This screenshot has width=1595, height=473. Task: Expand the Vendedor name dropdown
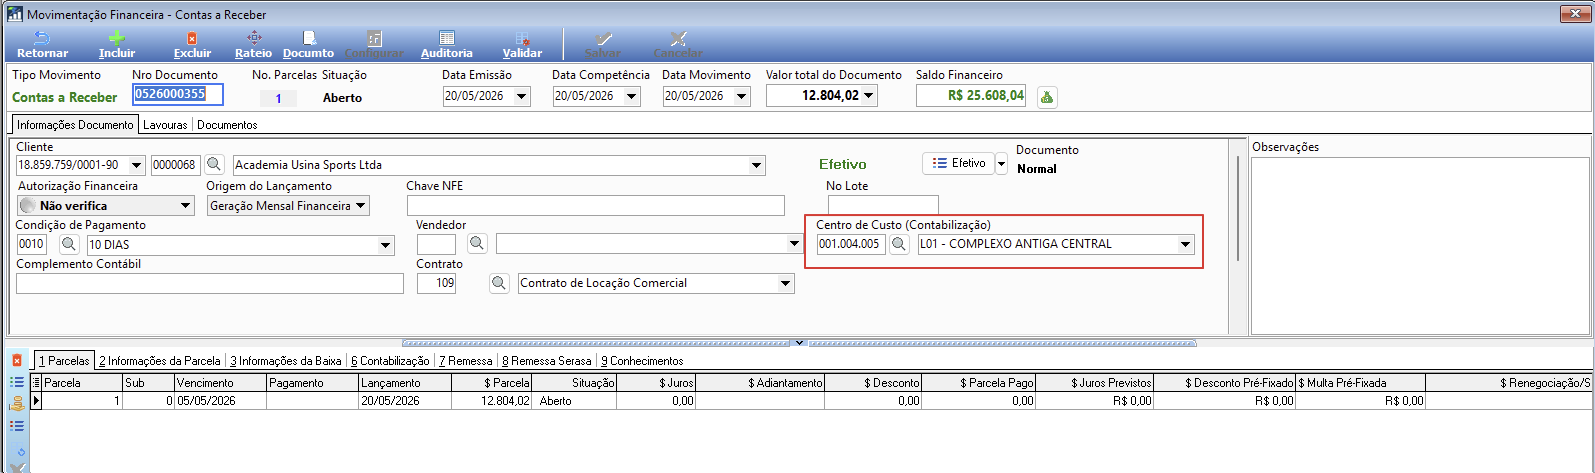795,244
